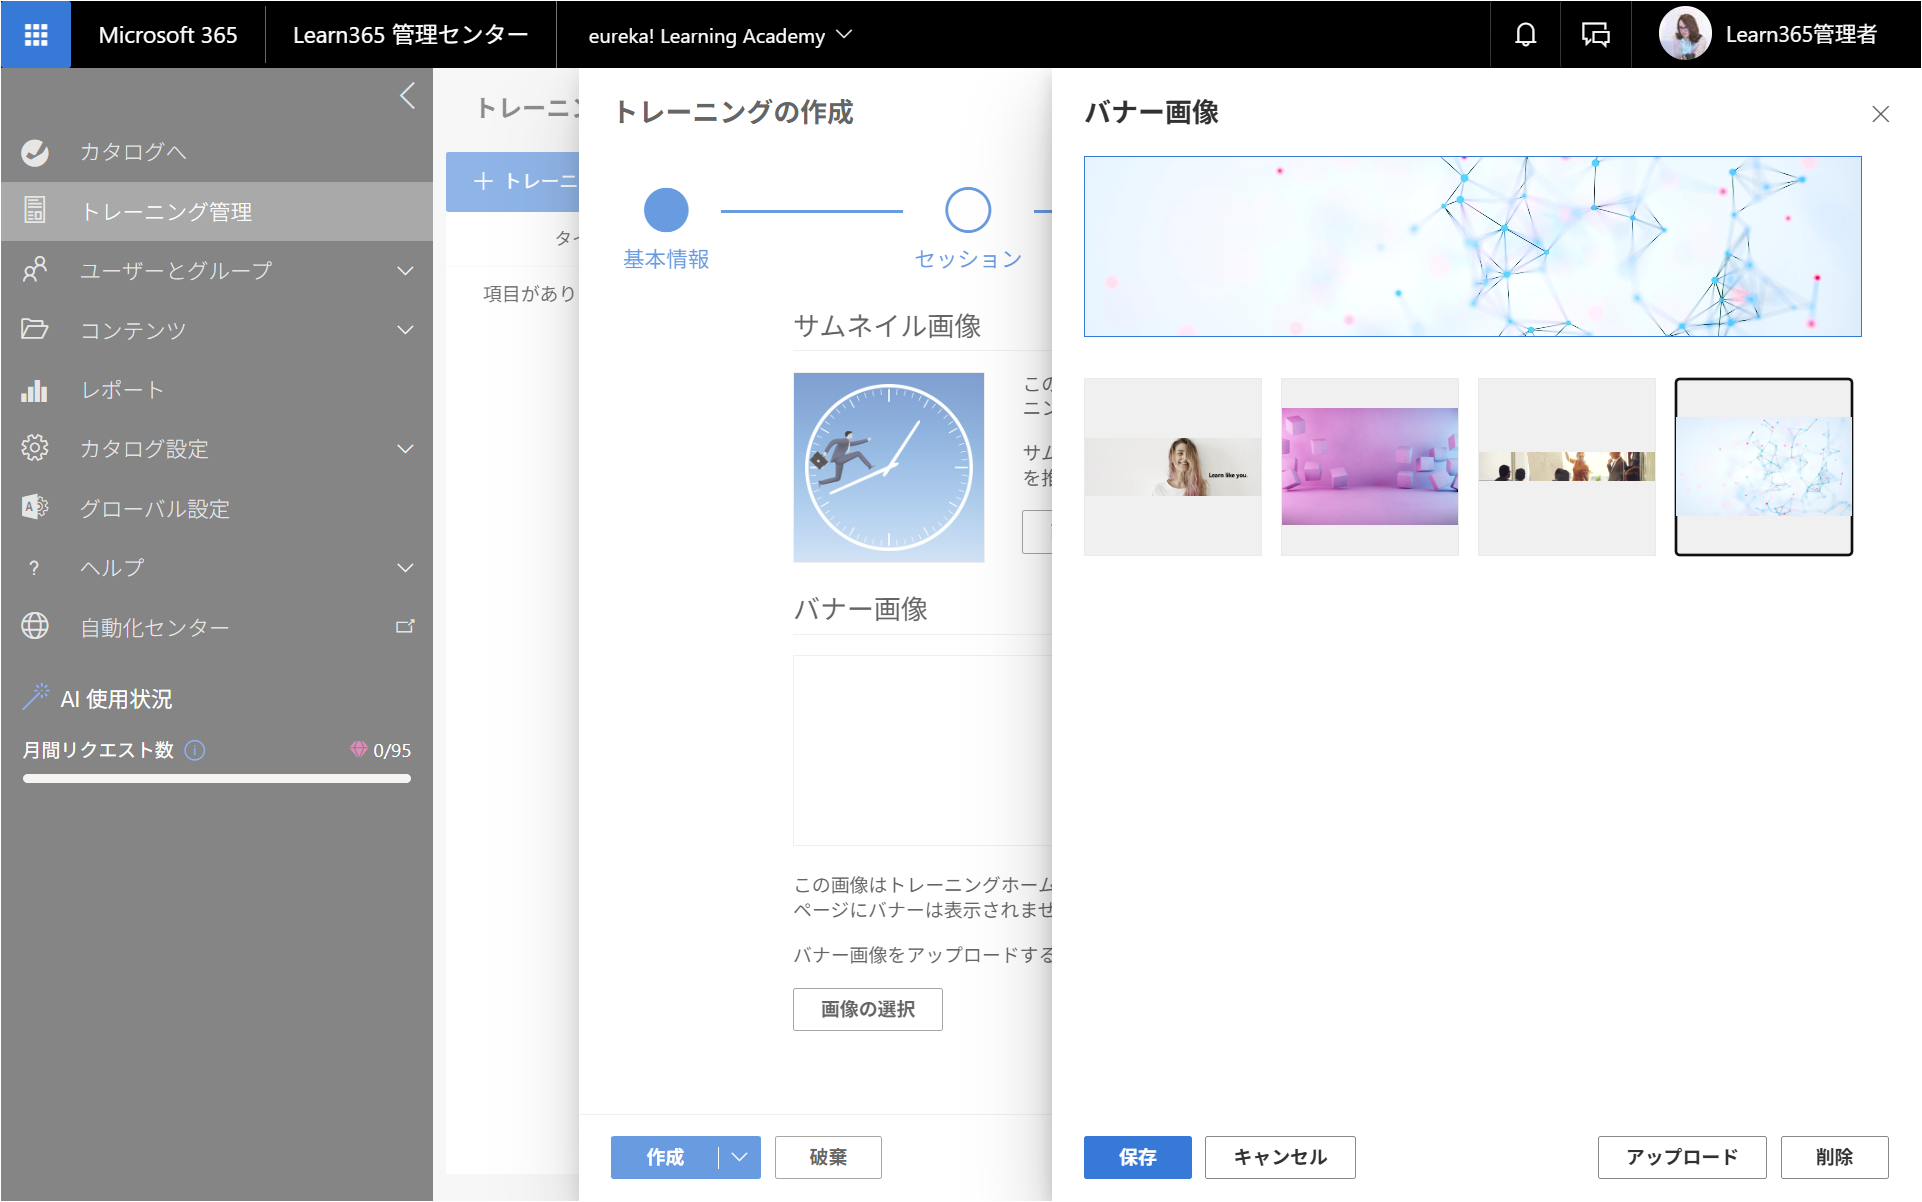Open eureka! Learning Academy dropdown
The width and height of the screenshot is (1922, 1202).
pos(720,35)
